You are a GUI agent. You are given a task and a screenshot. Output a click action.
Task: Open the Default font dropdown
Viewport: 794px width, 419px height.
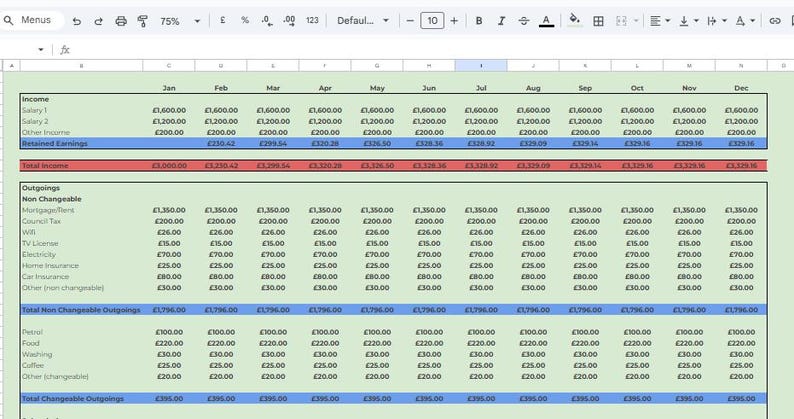pyautogui.click(x=363, y=21)
